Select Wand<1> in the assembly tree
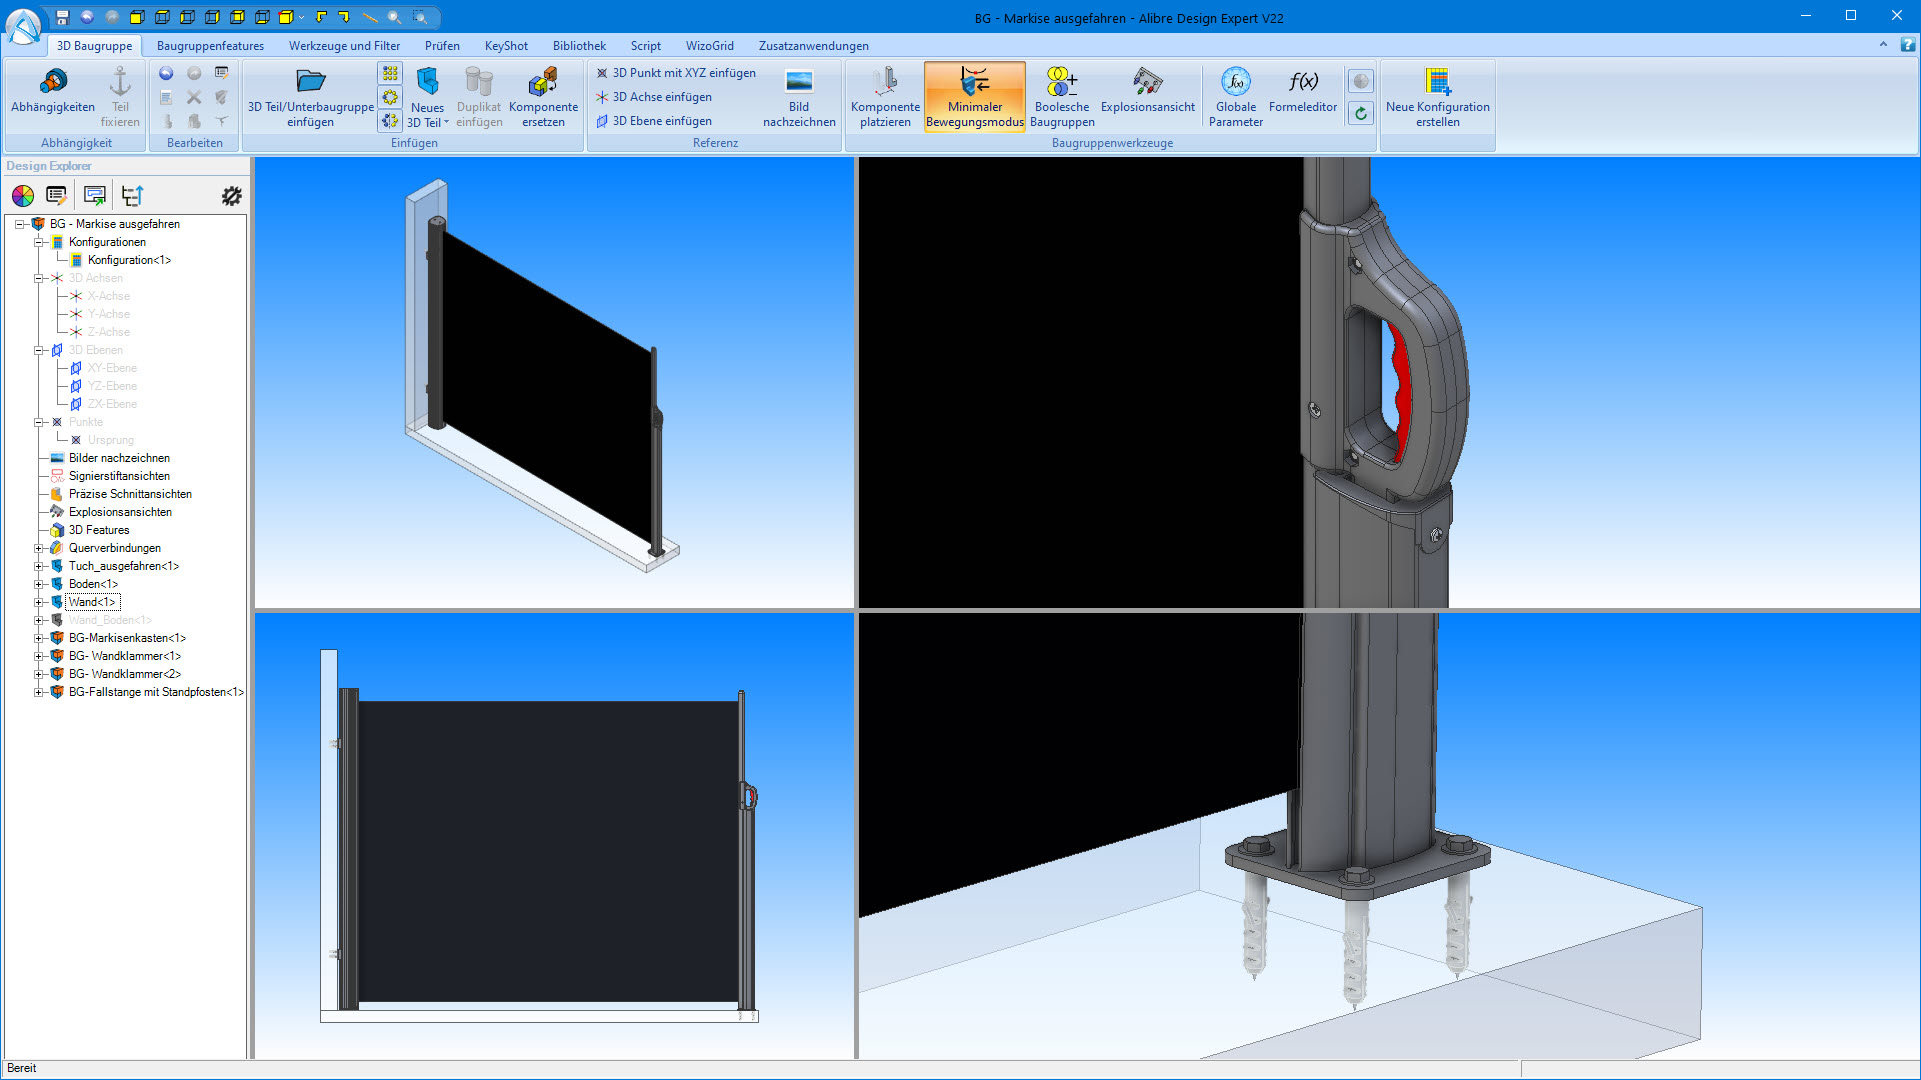 (93, 601)
